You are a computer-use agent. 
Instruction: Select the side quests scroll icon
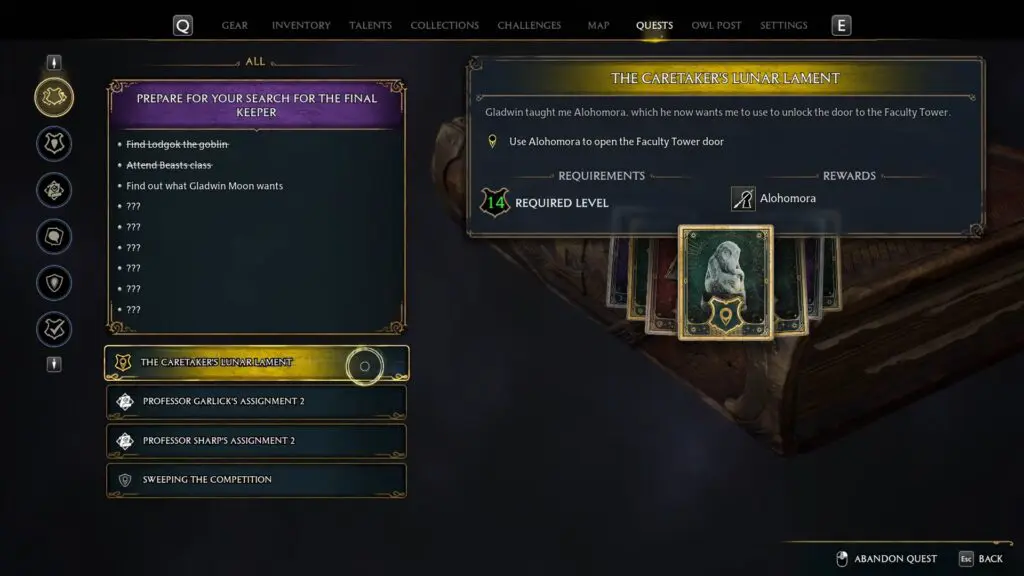54,236
